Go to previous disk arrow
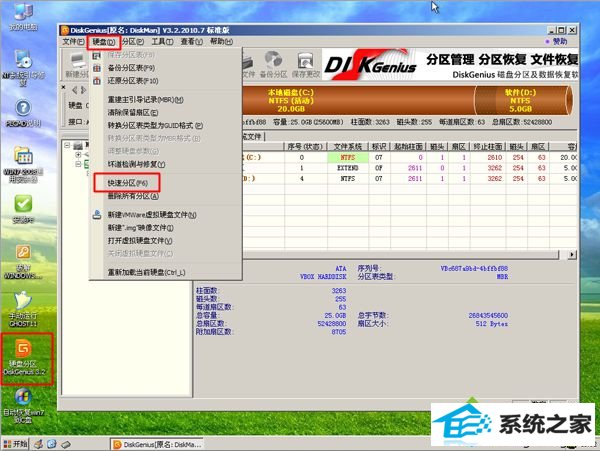Viewport: 600px width, 451px height. pyautogui.click(x=75, y=90)
